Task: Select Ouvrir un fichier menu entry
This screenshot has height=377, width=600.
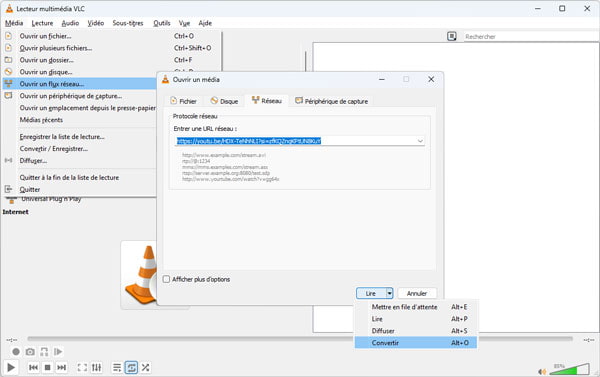Action: pos(112,36)
